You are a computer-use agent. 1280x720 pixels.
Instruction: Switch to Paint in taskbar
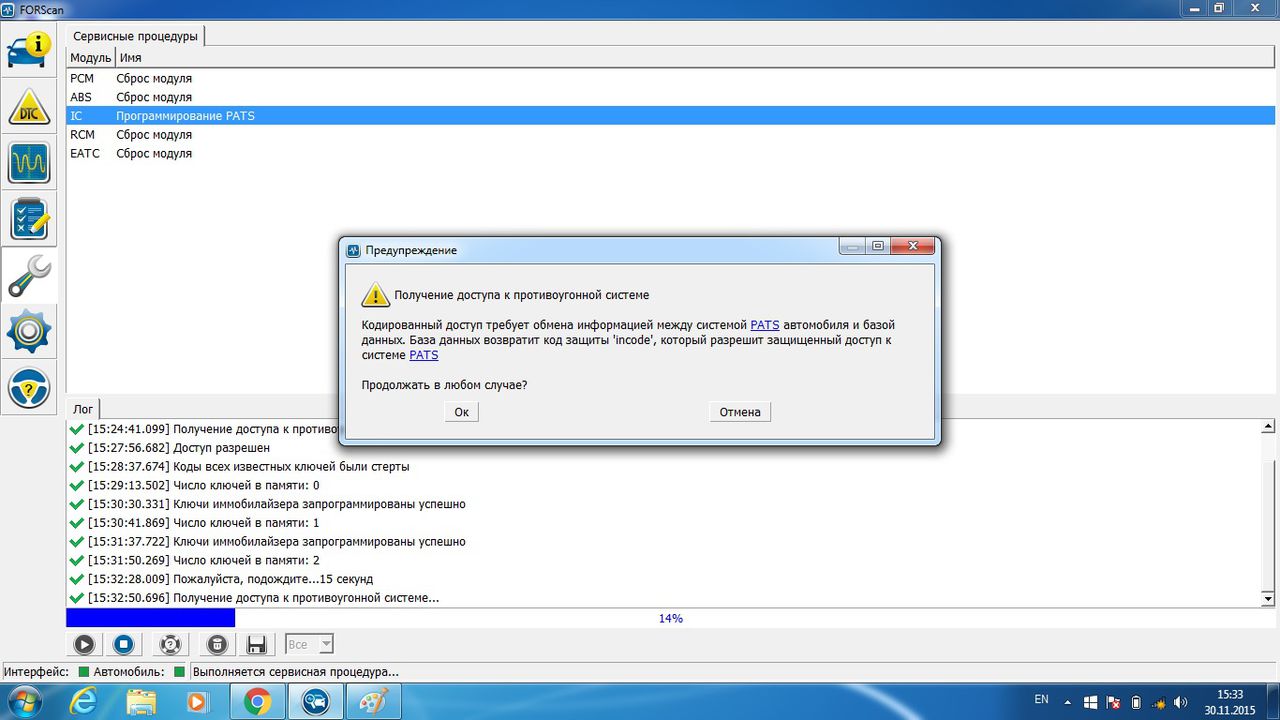pos(373,702)
